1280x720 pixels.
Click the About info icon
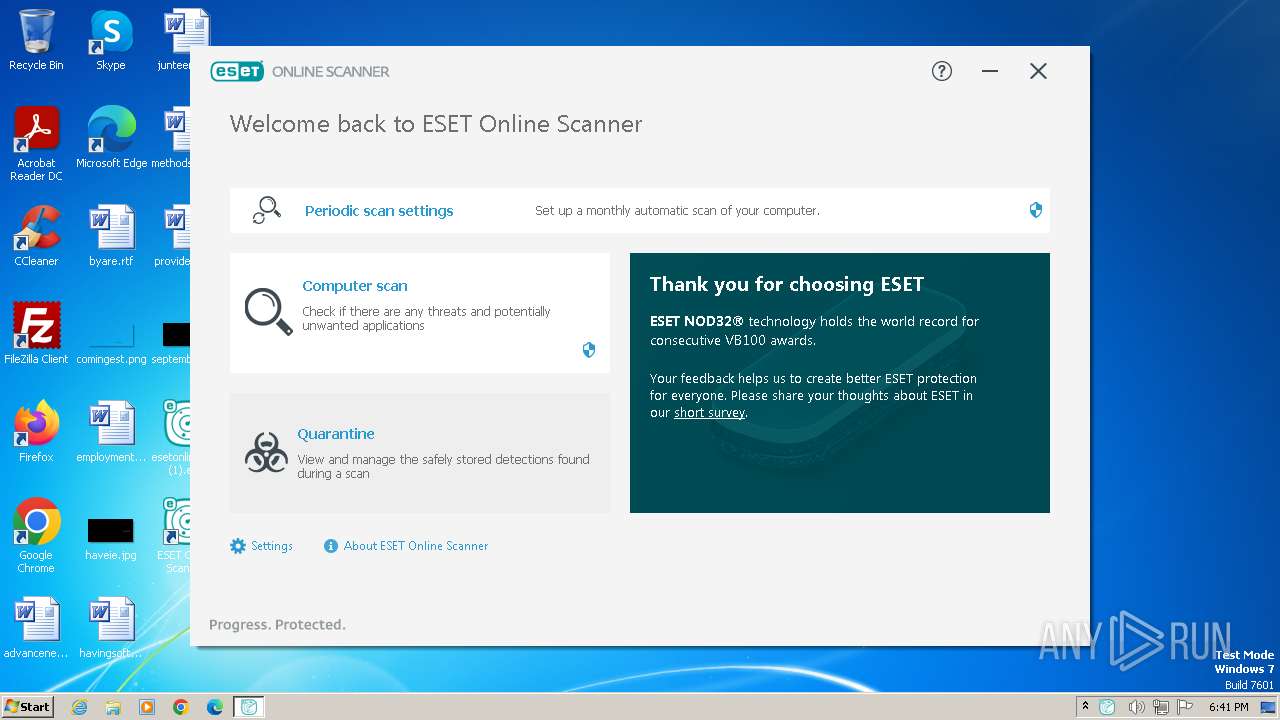point(331,546)
